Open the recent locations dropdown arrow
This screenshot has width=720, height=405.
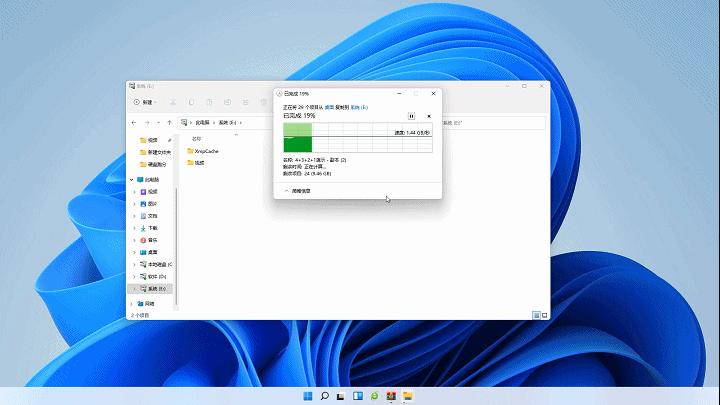click(158, 123)
